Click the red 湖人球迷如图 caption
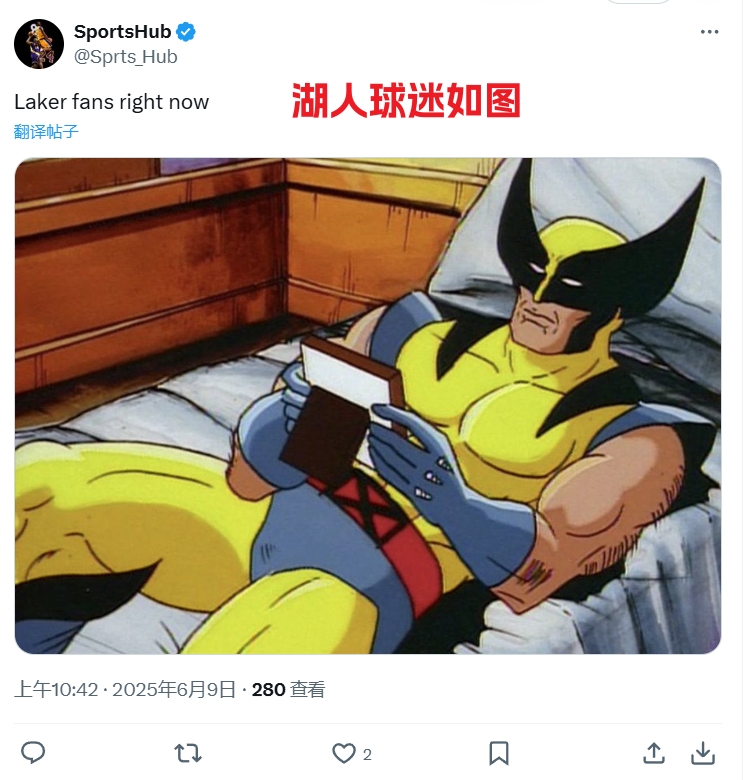 [406, 100]
